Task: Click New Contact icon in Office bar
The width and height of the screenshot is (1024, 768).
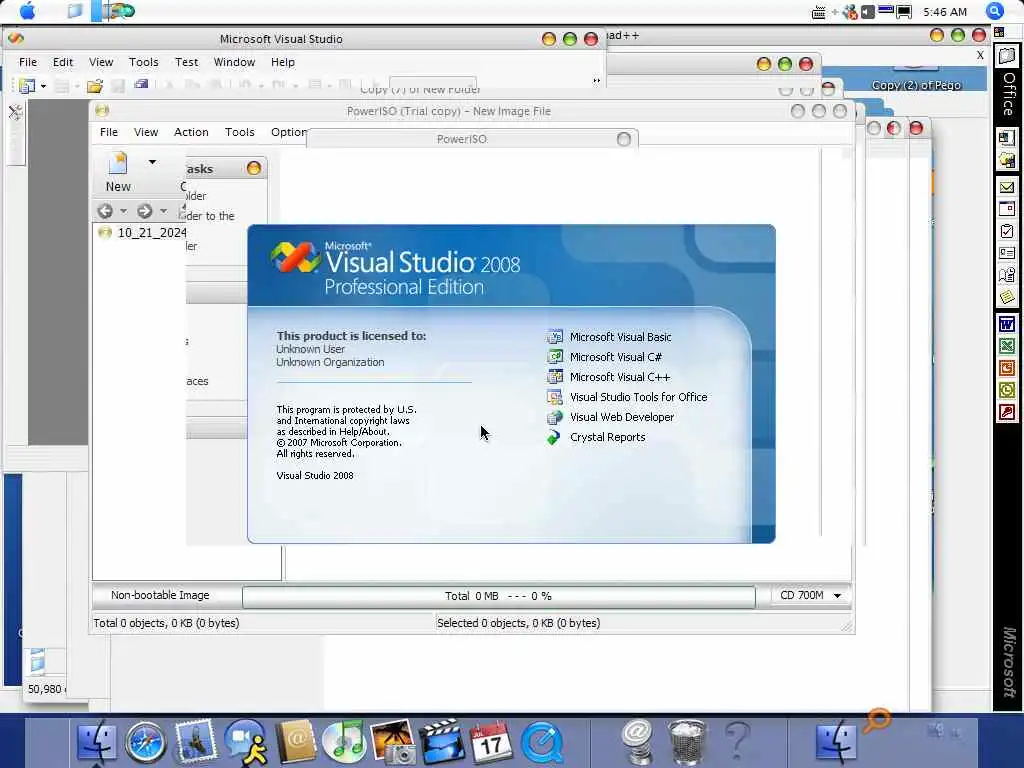Action: tap(1006, 253)
